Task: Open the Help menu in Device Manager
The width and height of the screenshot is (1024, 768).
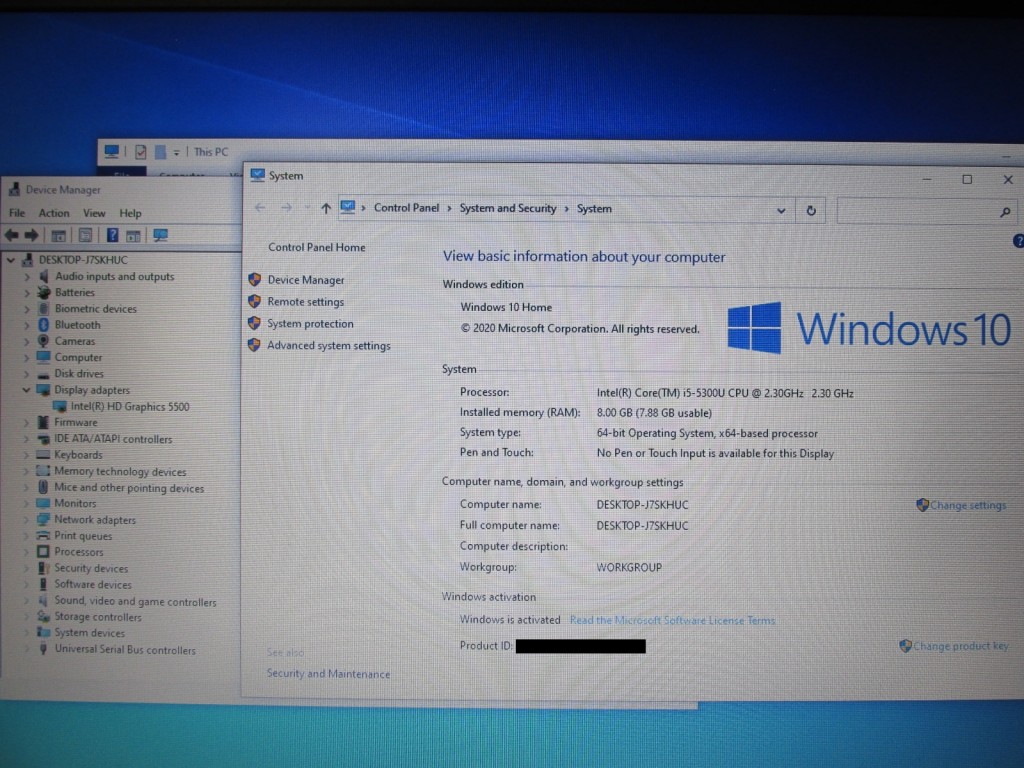Action: pos(130,213)
